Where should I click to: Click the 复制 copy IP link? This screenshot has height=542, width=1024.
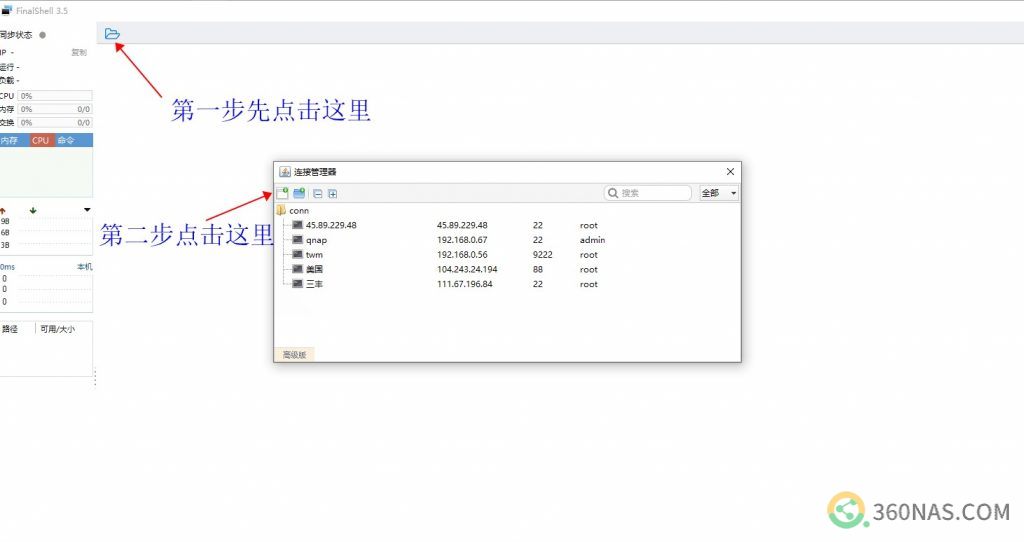tap(79, 52)
